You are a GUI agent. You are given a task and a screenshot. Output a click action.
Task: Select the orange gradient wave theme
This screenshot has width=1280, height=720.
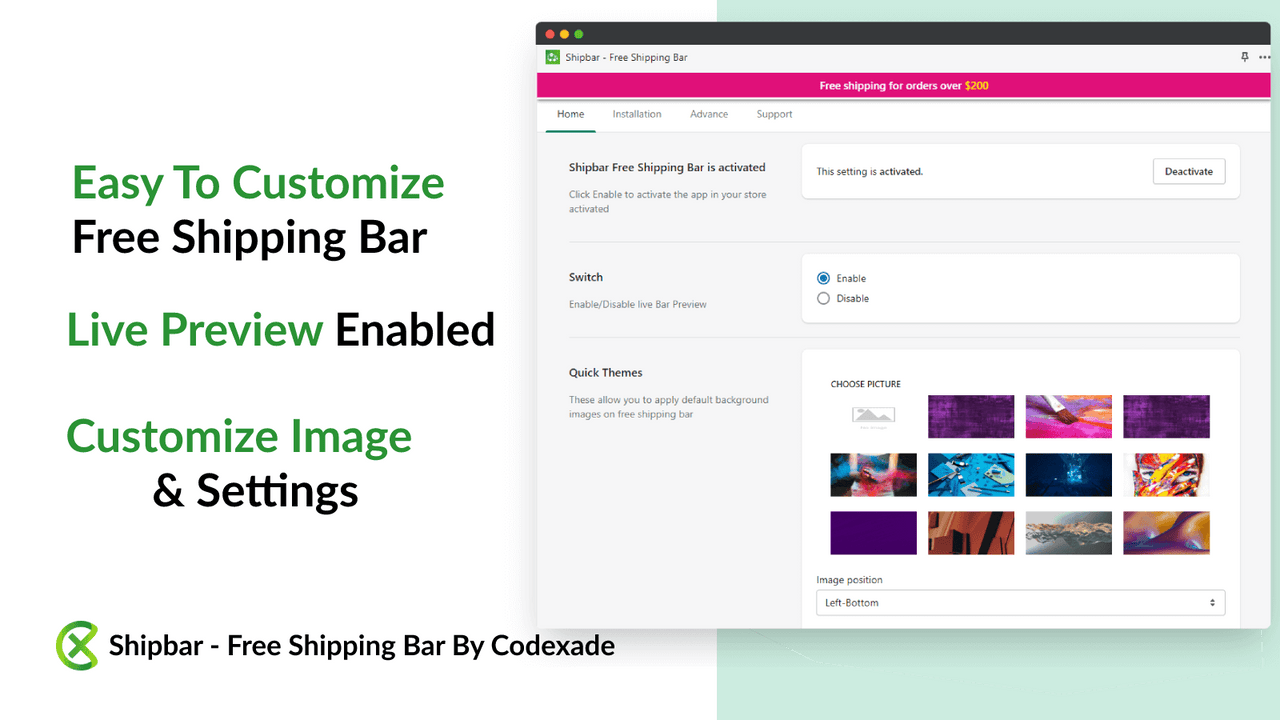1166,533
